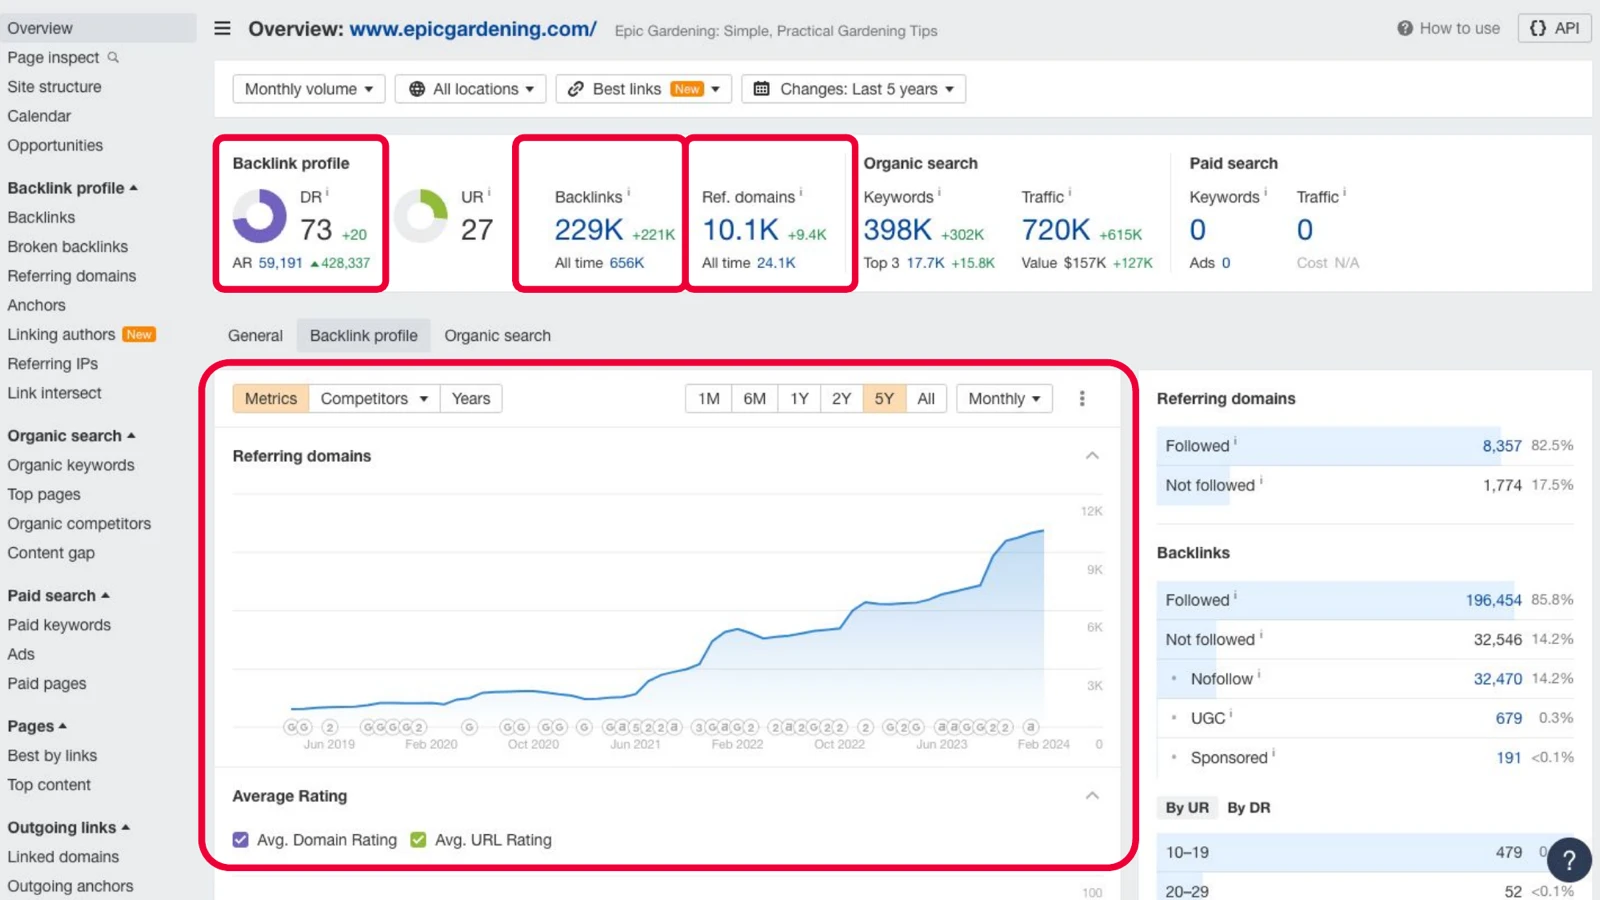Viewport: 1600px width, 900px height.
Task: Open Monthly interval dropdown
Action: 1004,398
